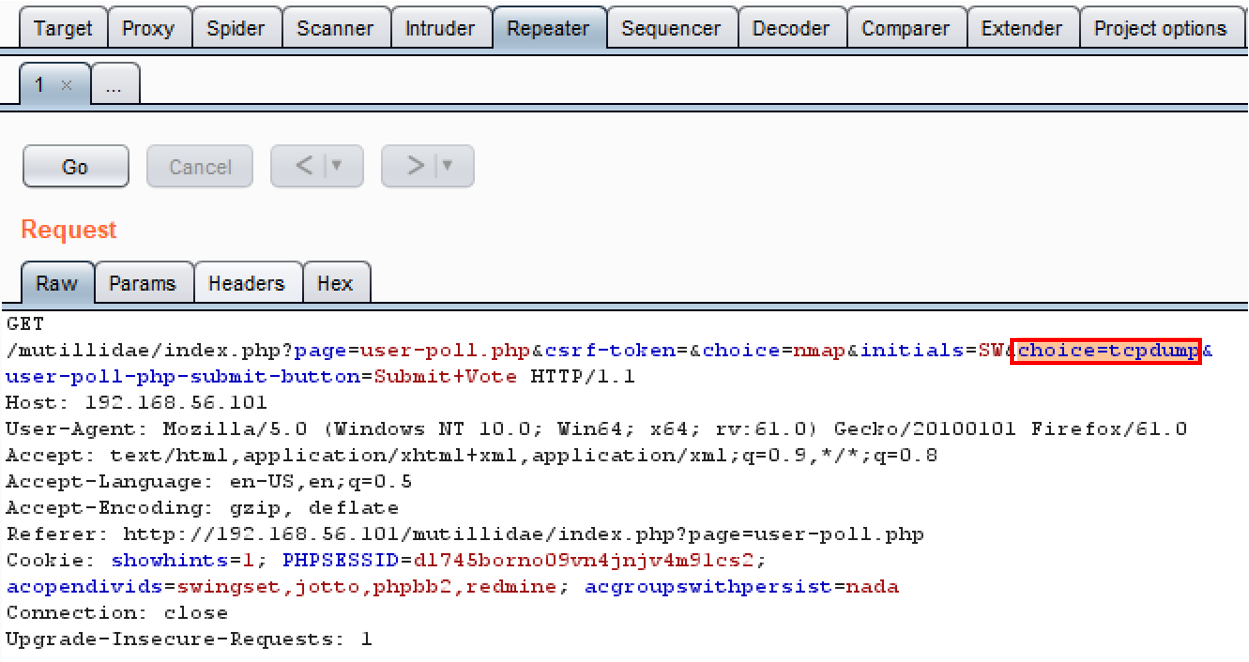Go to the Intruder tab
Viewport: 1249px width, 662px height.
[441, 28]
